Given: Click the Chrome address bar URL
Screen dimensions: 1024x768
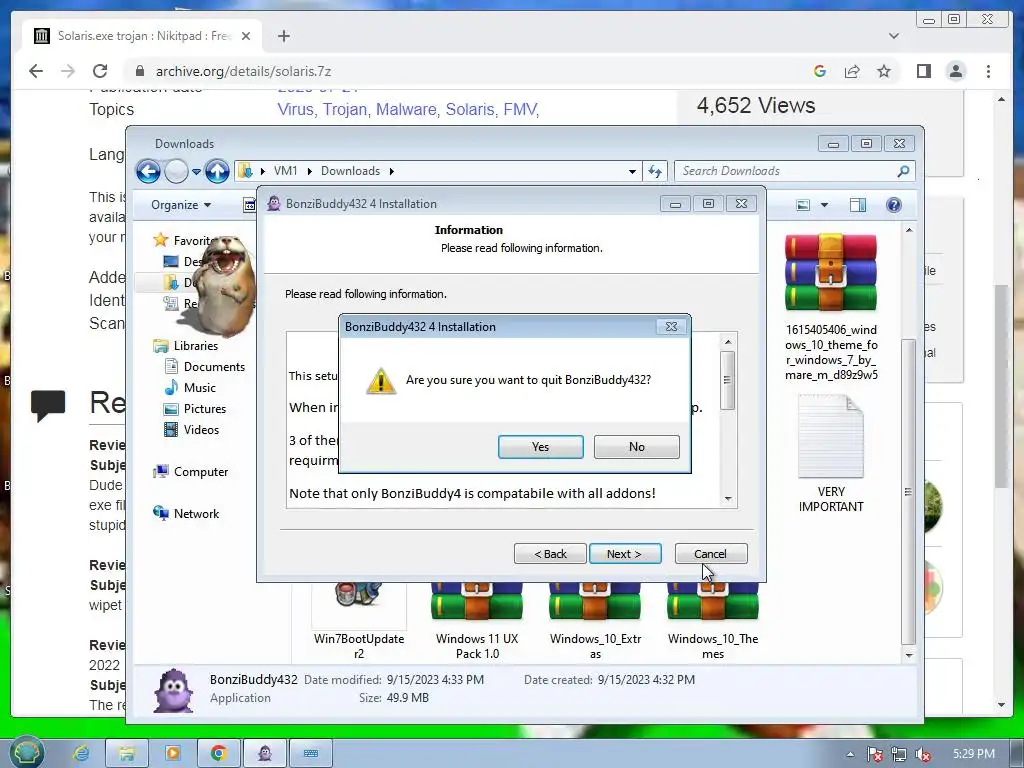Looking at the screenshot, I should [x=243, y=71].
